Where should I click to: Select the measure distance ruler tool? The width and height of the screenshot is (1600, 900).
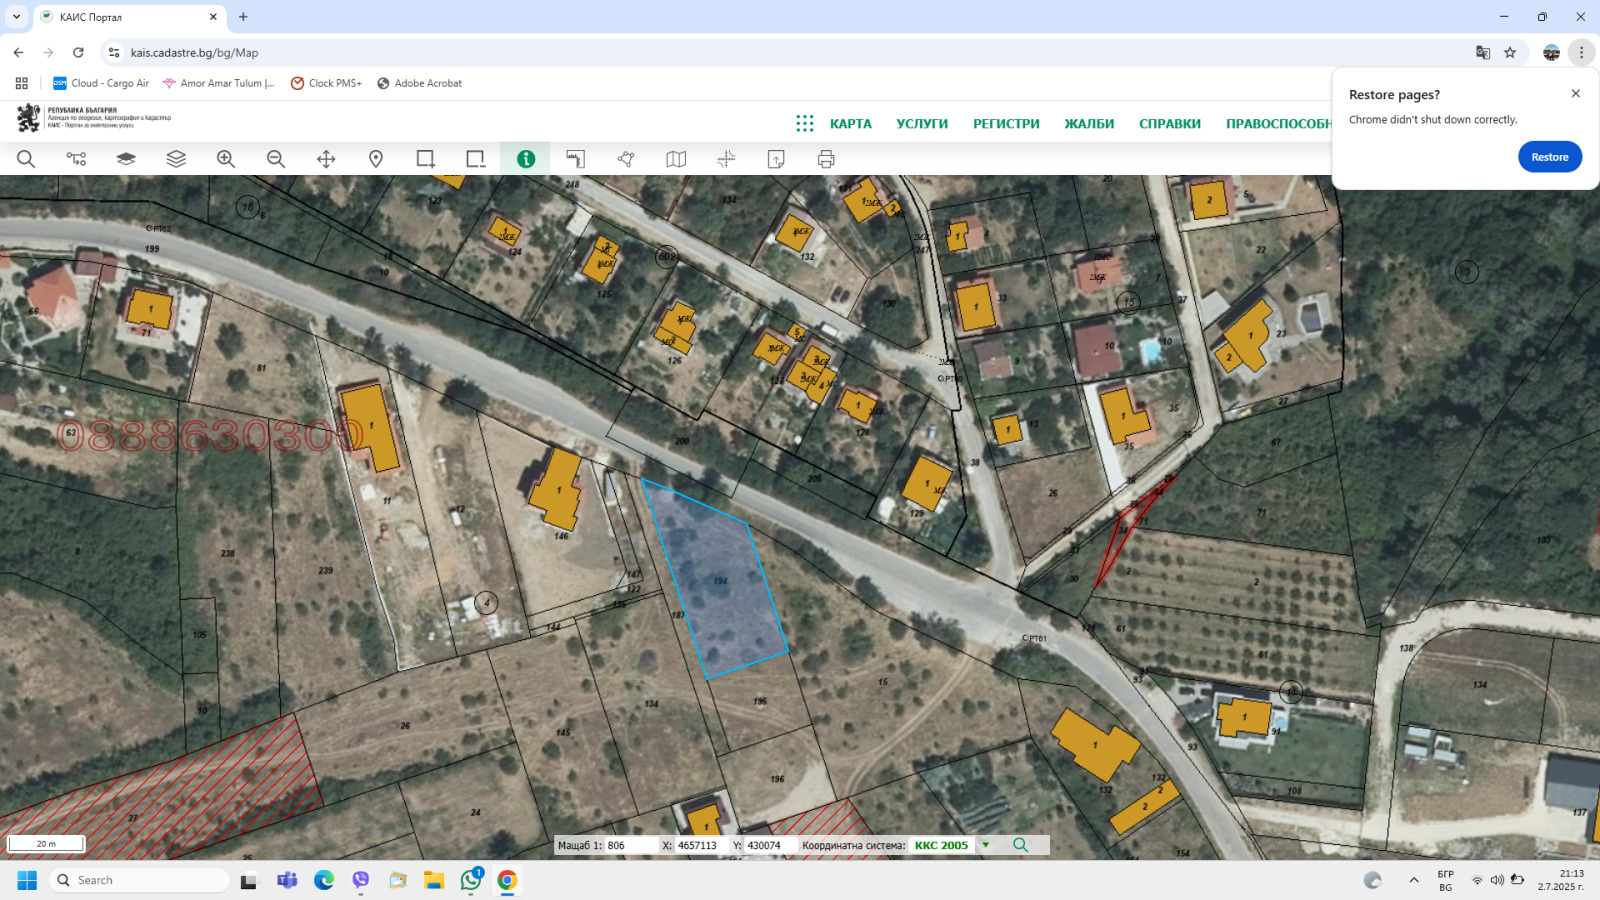[576, 159]
